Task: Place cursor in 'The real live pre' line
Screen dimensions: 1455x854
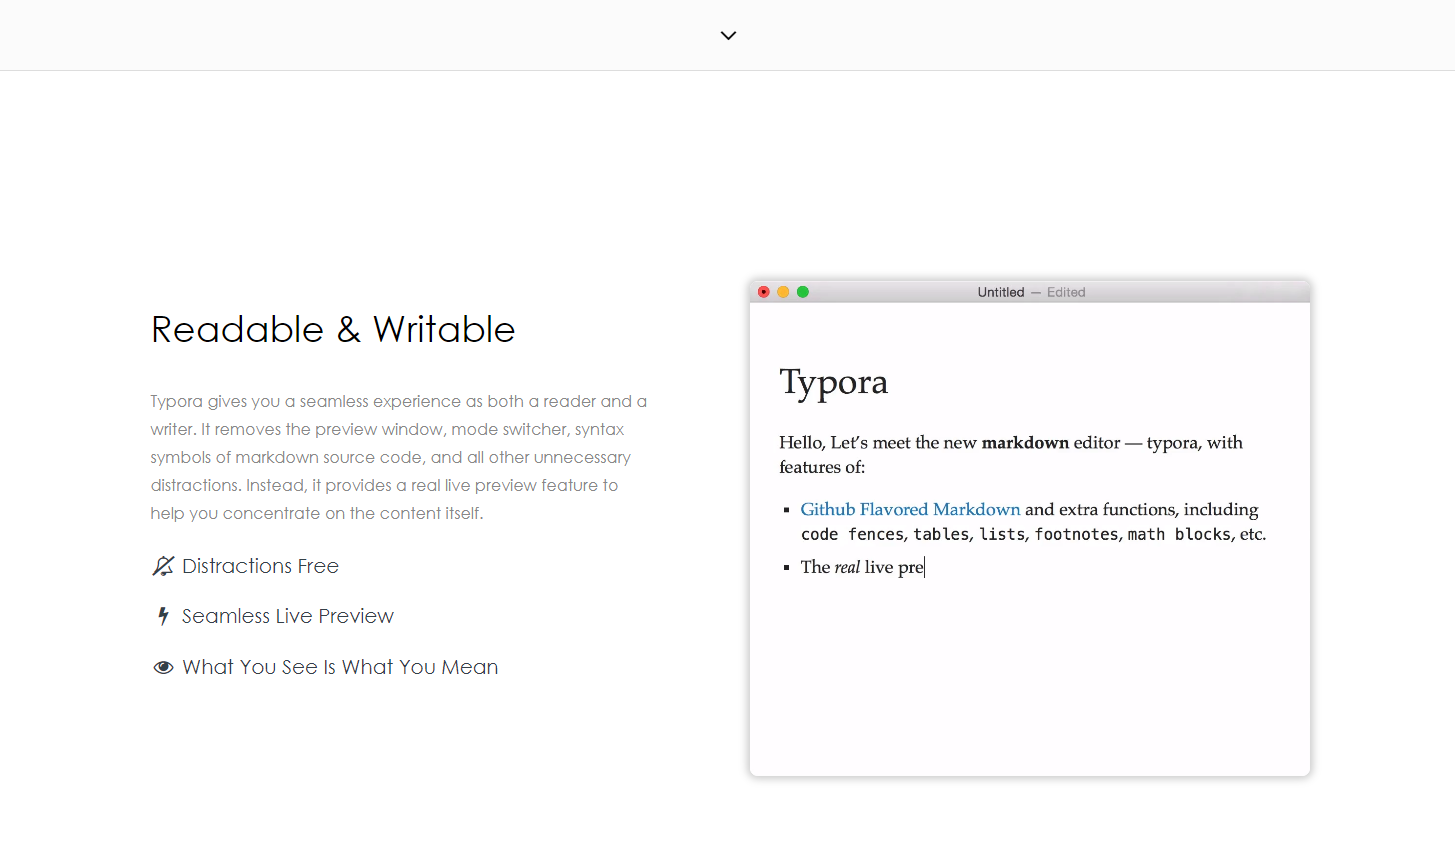Action: point(862,567)
